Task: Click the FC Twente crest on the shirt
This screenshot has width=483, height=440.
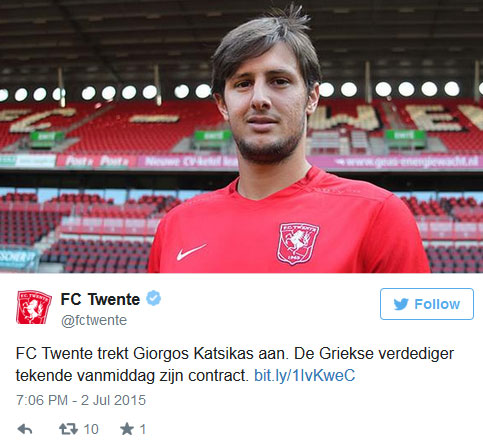Action: tap(298, 244)
